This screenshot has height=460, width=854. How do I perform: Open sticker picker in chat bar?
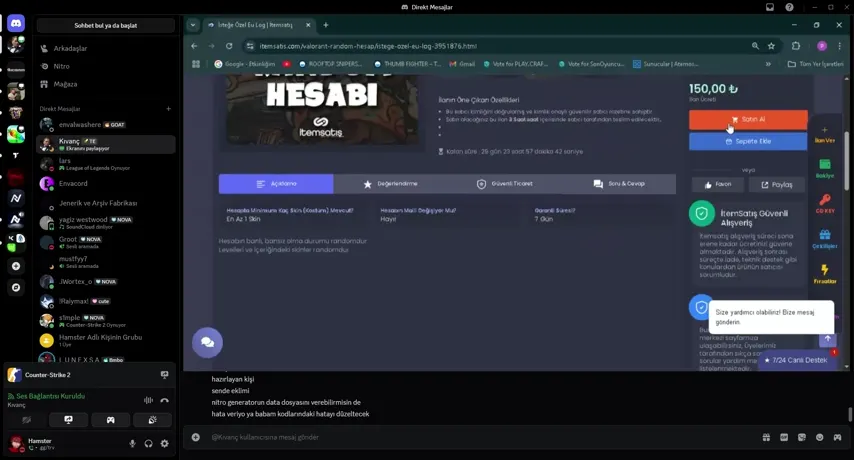coord(802,437)
